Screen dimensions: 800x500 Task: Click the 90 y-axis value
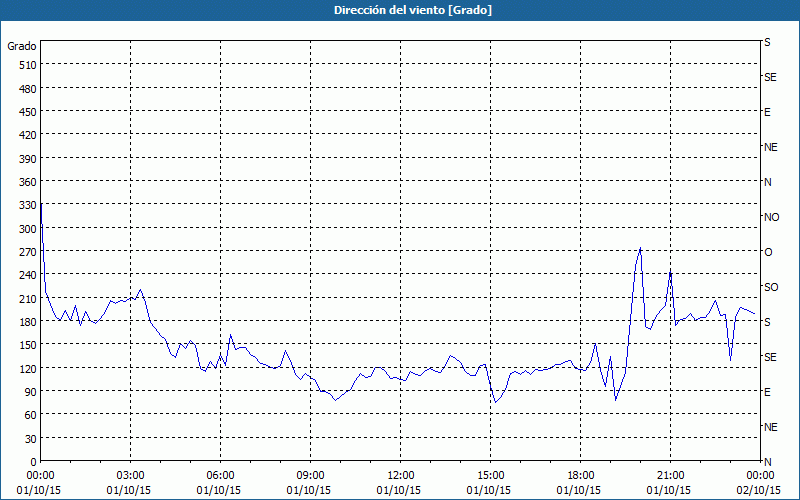[x=30, y=392]
